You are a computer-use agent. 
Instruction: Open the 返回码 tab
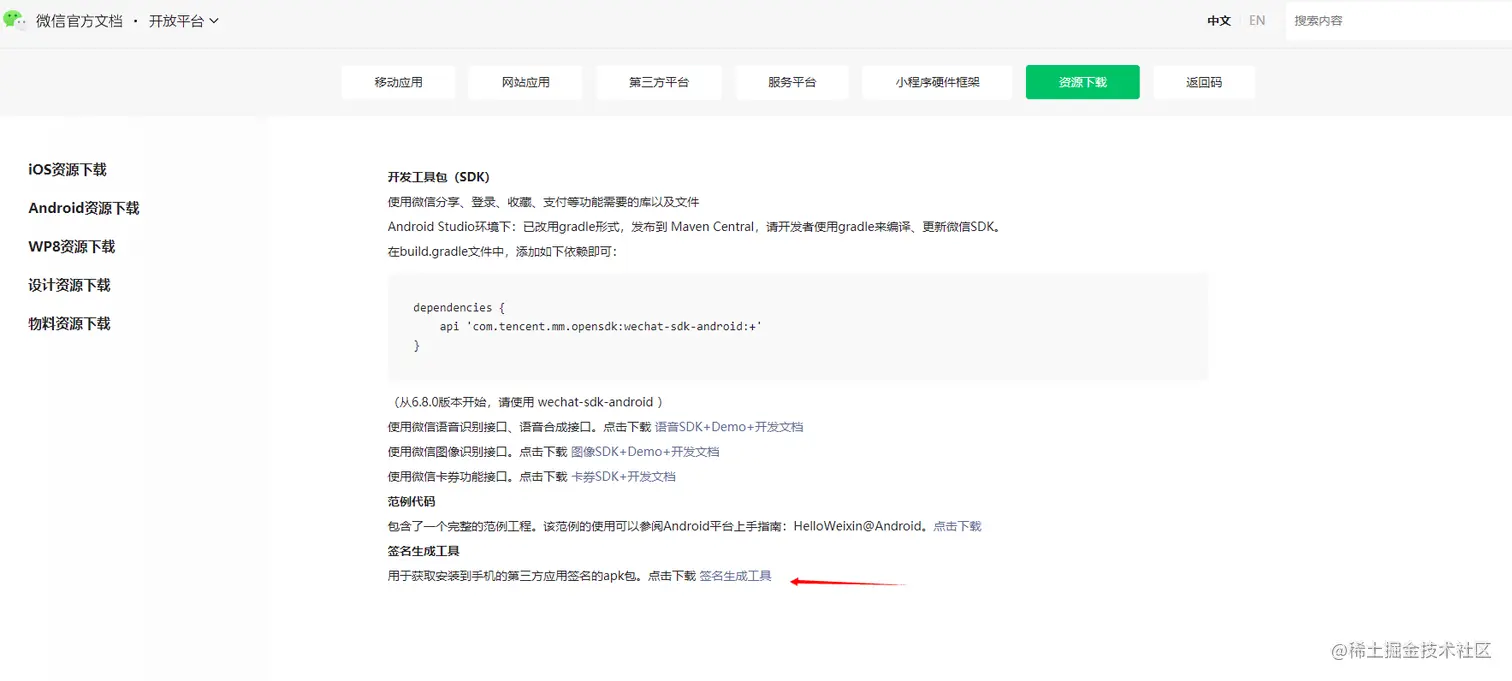[x=1204, y=82]
